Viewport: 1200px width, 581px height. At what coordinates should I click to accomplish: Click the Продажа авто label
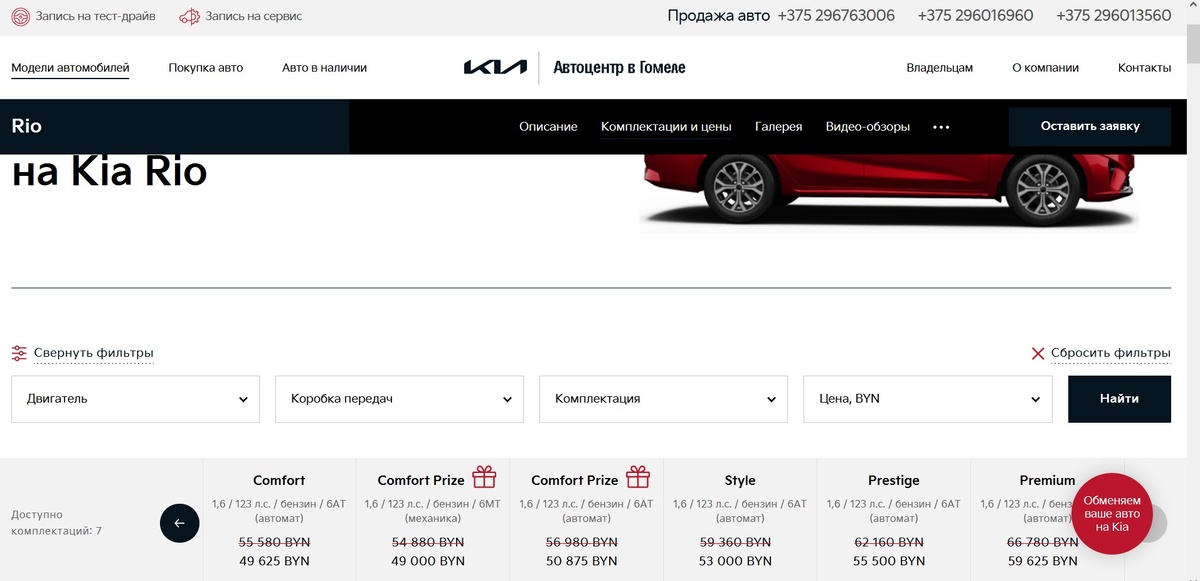718,16
